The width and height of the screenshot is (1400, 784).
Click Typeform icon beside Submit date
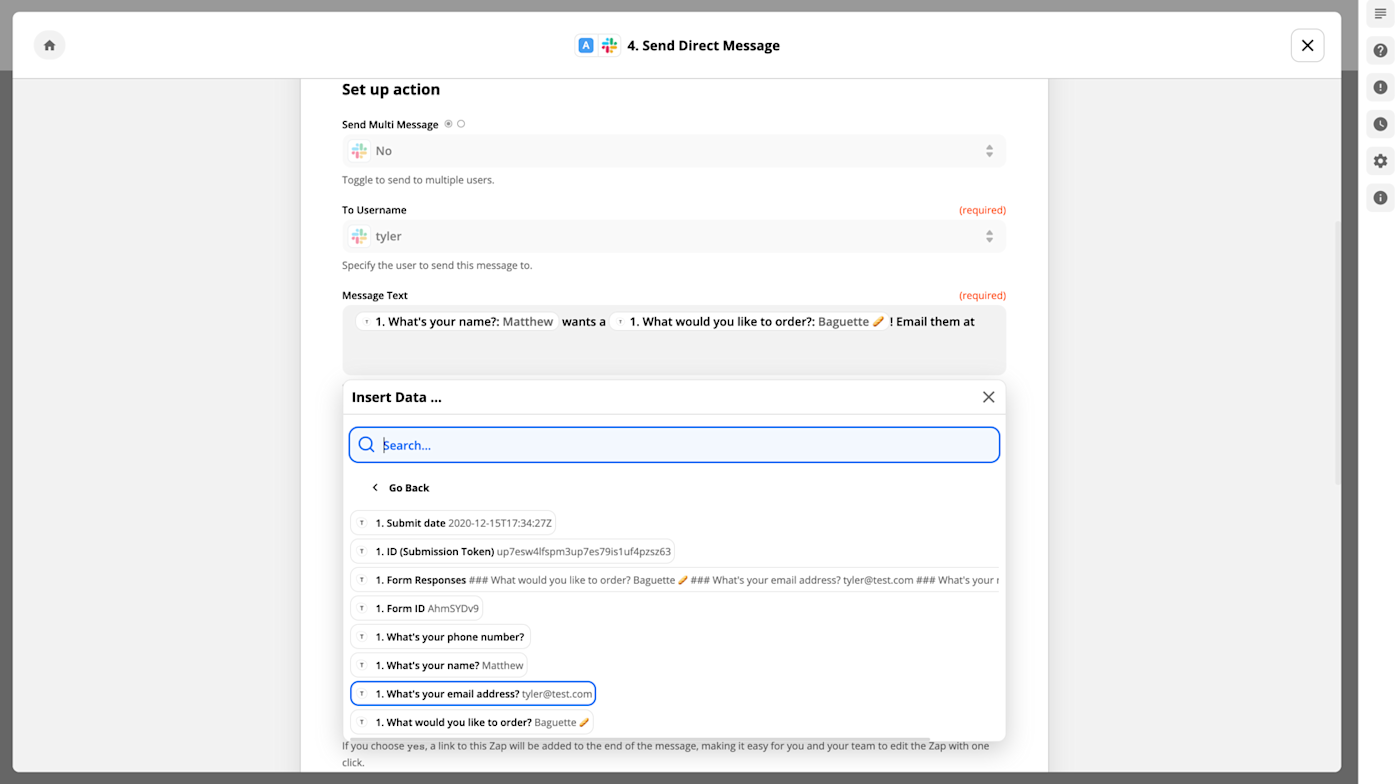pos(362,523)
